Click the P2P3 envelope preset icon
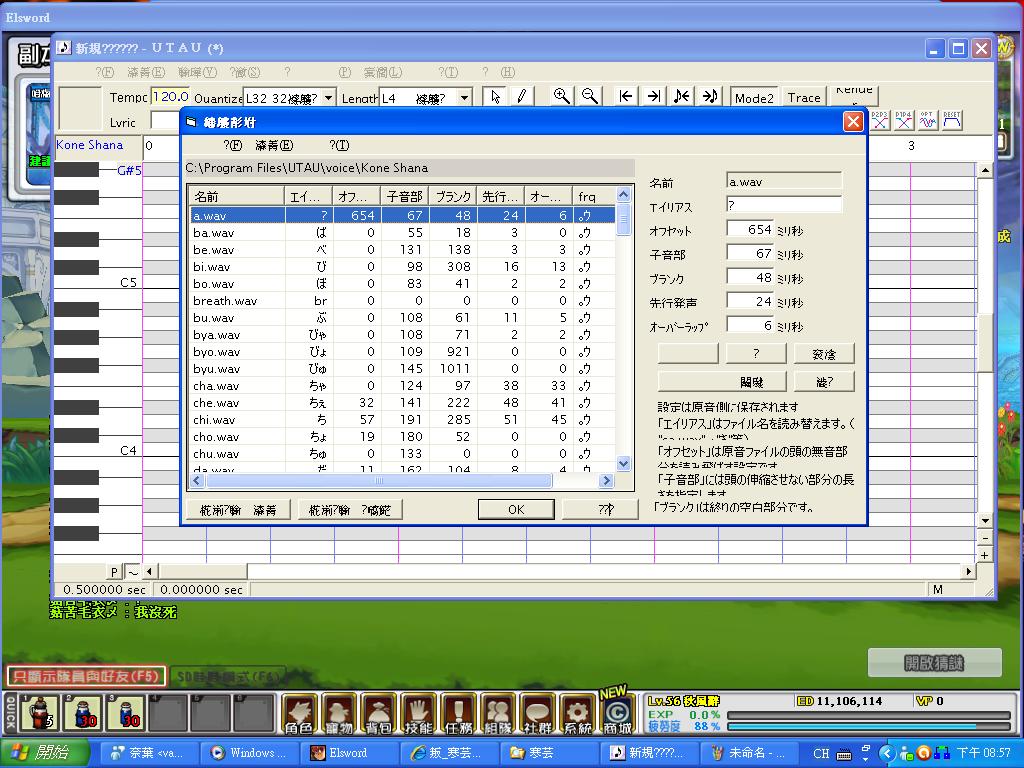The height and width of the screenshot is (768, 1024). coord(880,120)
